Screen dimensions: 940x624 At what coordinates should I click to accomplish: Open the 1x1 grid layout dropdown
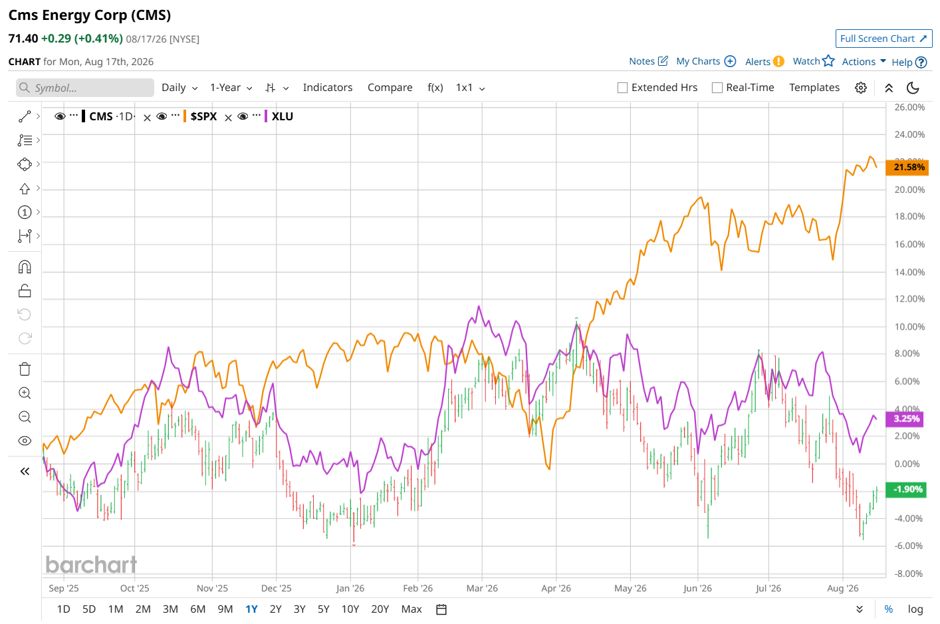471,88
